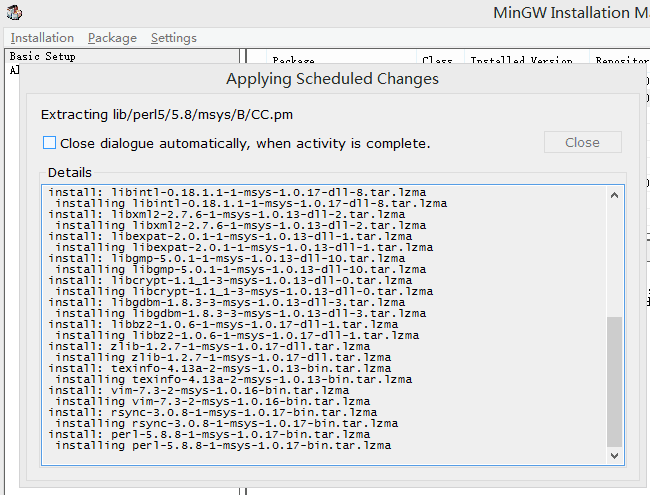The image size is (650, 495).
Task: Click the Close button in dialog
Action: 582,142
